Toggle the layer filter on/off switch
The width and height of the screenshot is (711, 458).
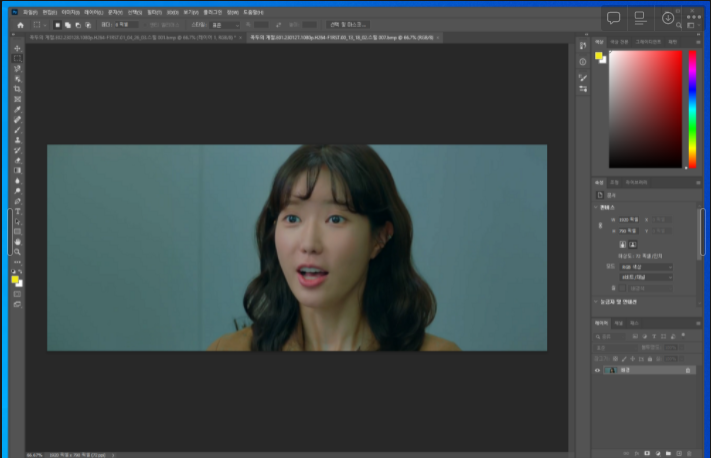pyautogui.click(x=683, y=336)
